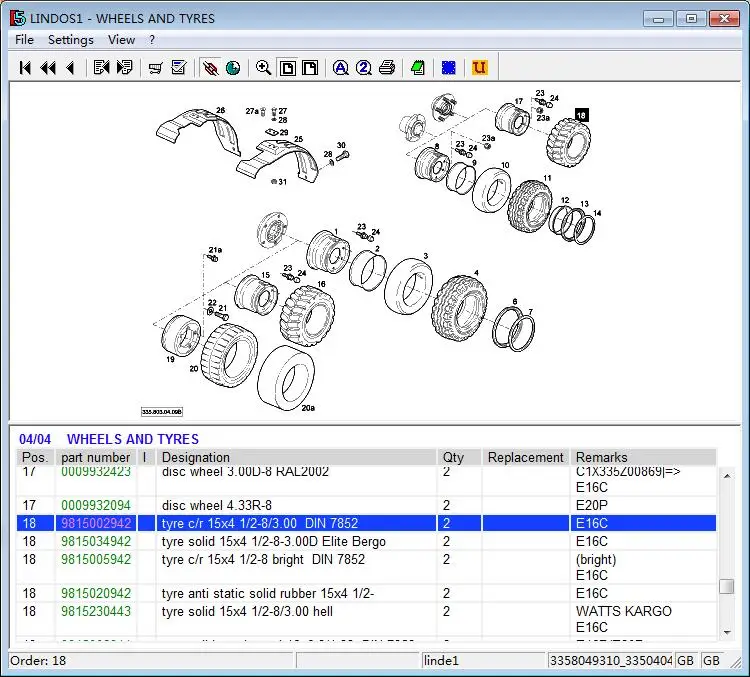Image resolution: width=750 pixels, height=677 pixels.
Task: Click the green book icon
Action: 418,68
